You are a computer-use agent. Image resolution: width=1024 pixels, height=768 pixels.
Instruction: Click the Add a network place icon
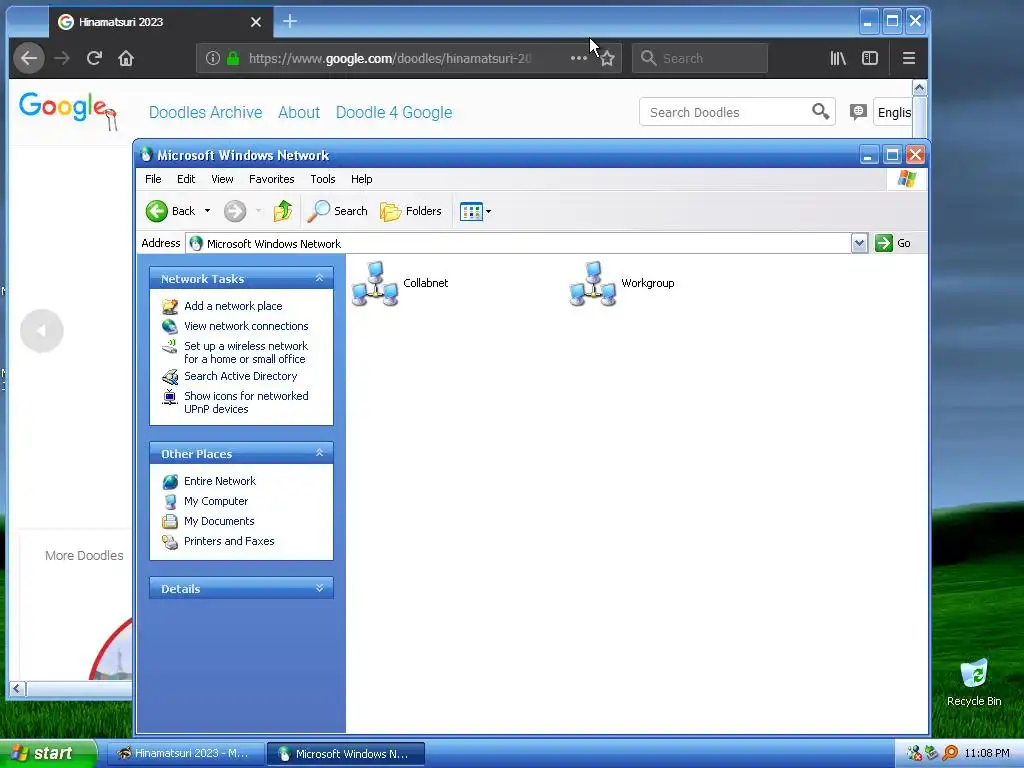click(170, 306)
